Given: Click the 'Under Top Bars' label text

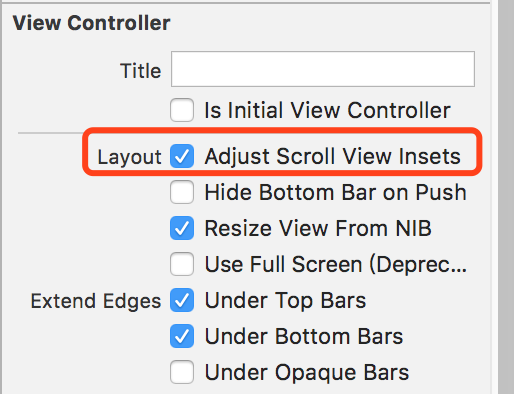Looking at the screenshot, I should [285, 301].
